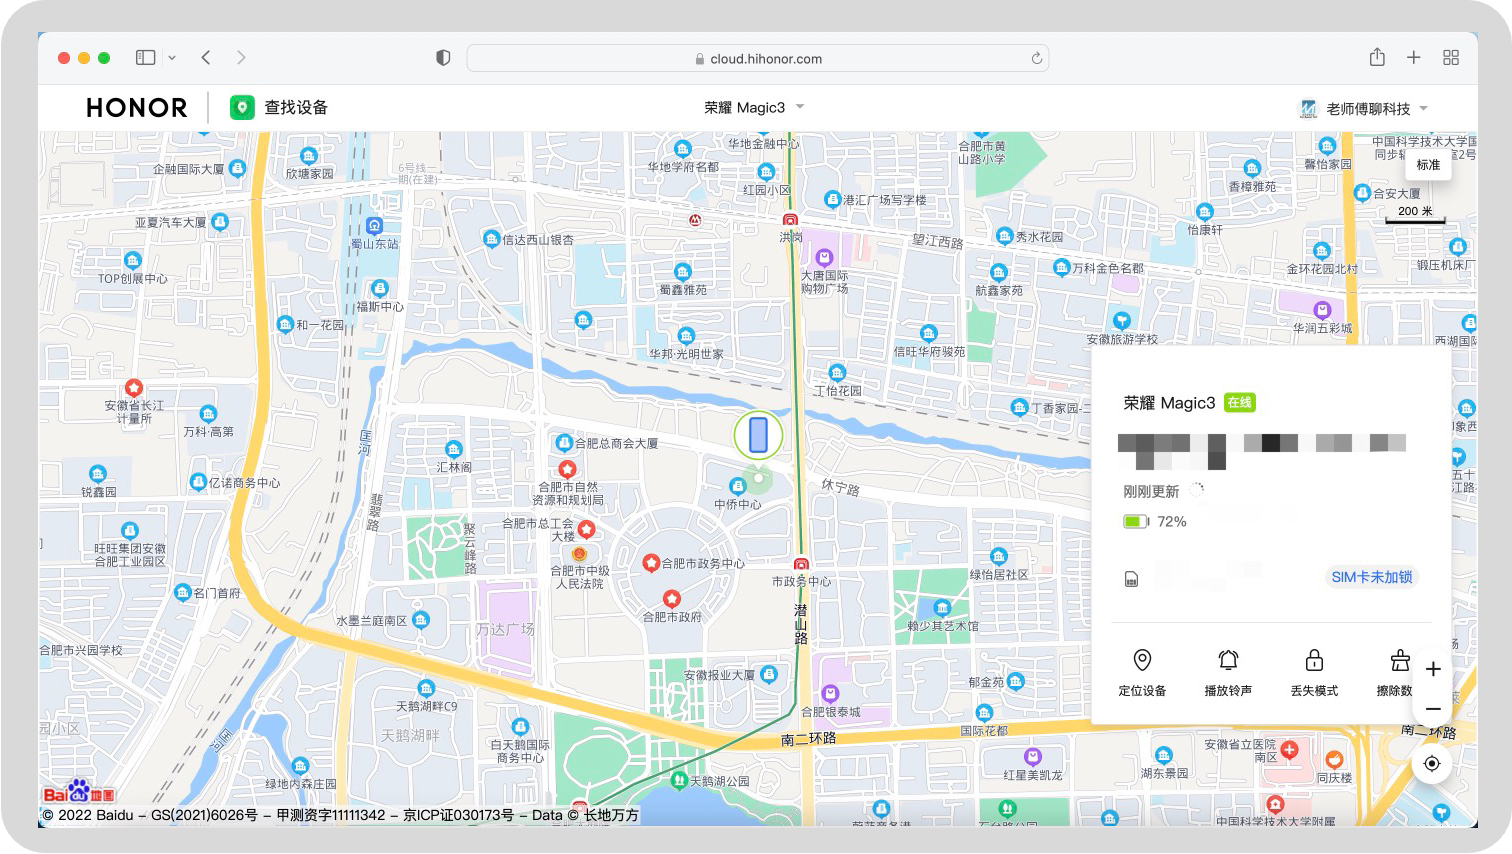This screenshot has width=1512, height=854.
Task: Click the 安徽报业大厦 building marker
Action: tap(769, 675)
